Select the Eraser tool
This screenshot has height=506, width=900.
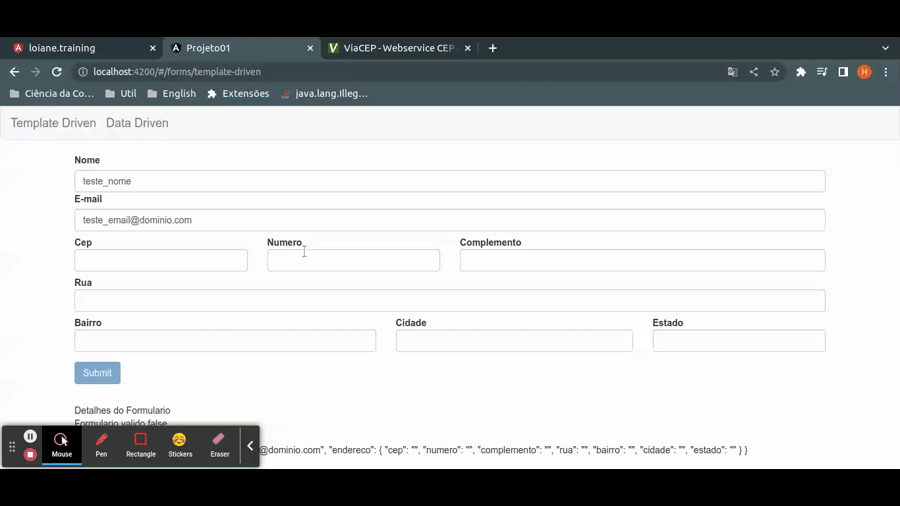(219, 445)
